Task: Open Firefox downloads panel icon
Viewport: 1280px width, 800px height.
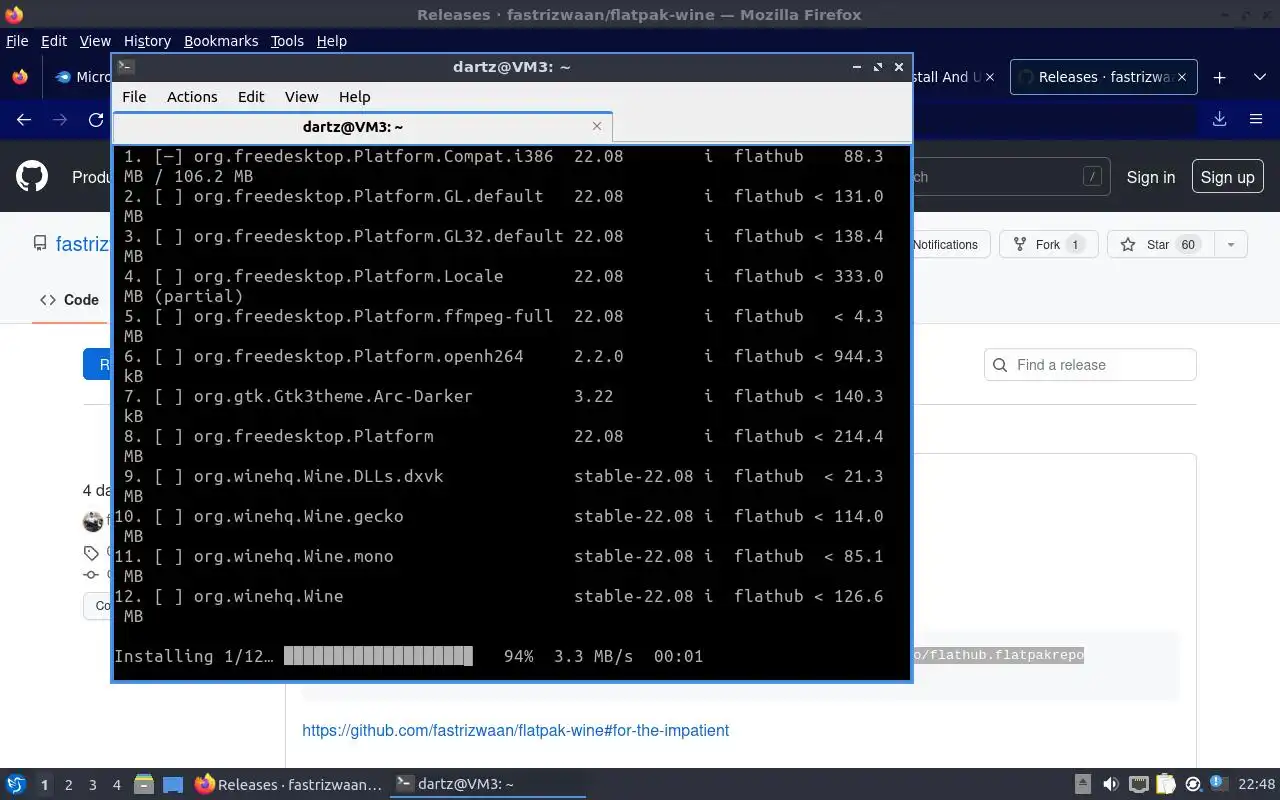Action: [1219, 119]
